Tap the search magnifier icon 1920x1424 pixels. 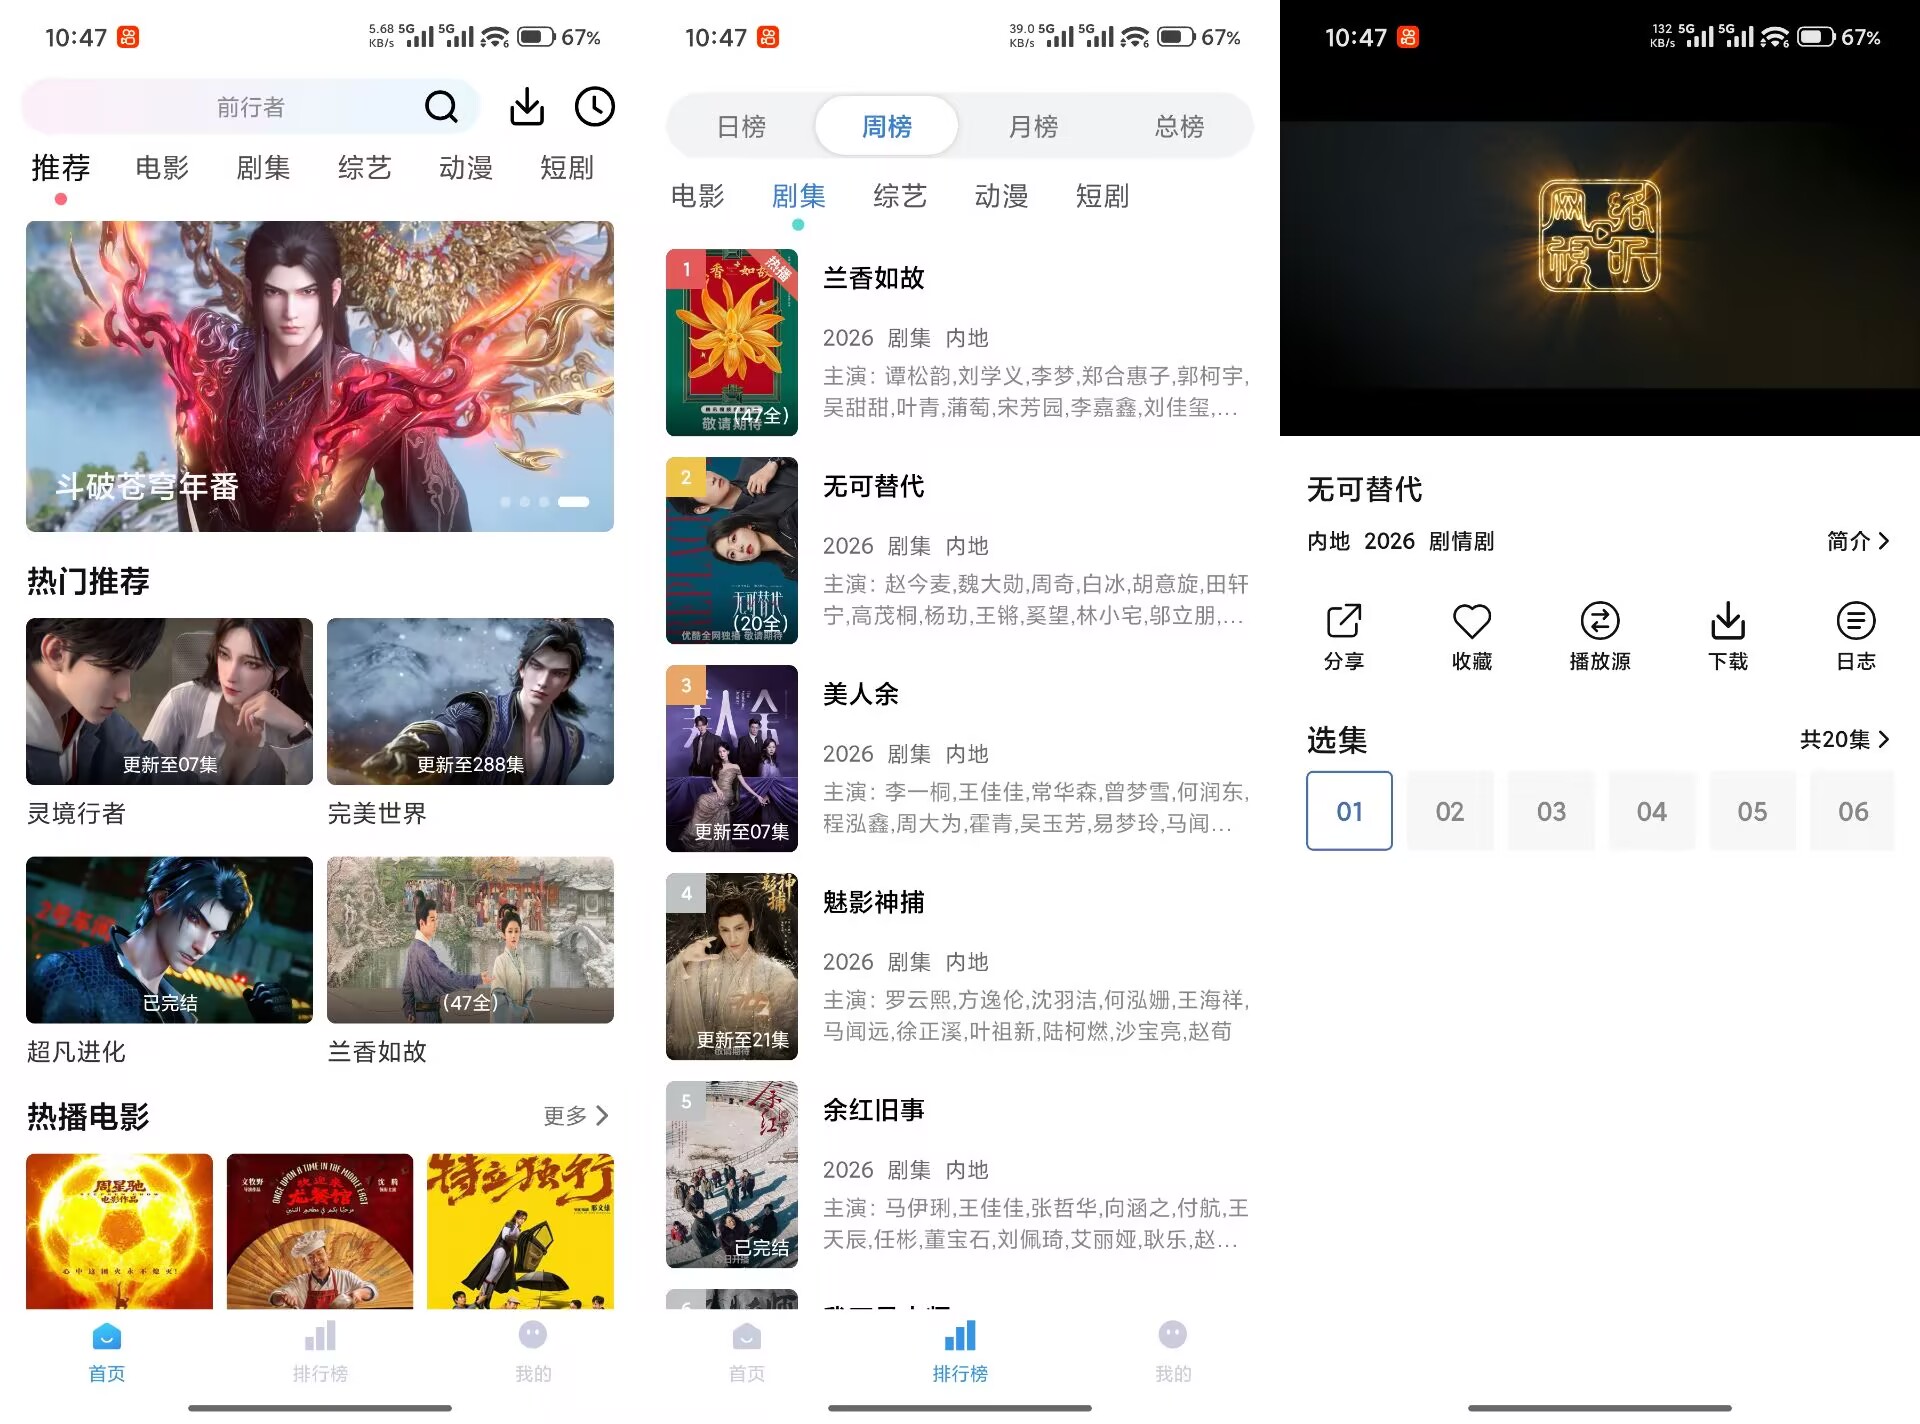point(441,106)
